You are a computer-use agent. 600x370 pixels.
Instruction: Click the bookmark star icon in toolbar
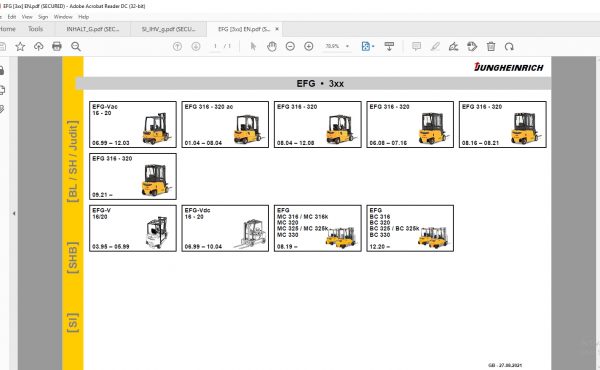[20, 47]
